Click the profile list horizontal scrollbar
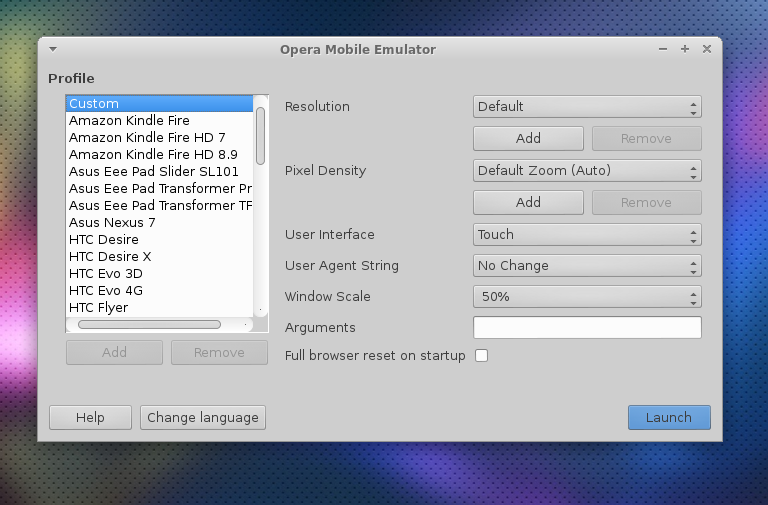The image size is (768, 505). point(149,324)
